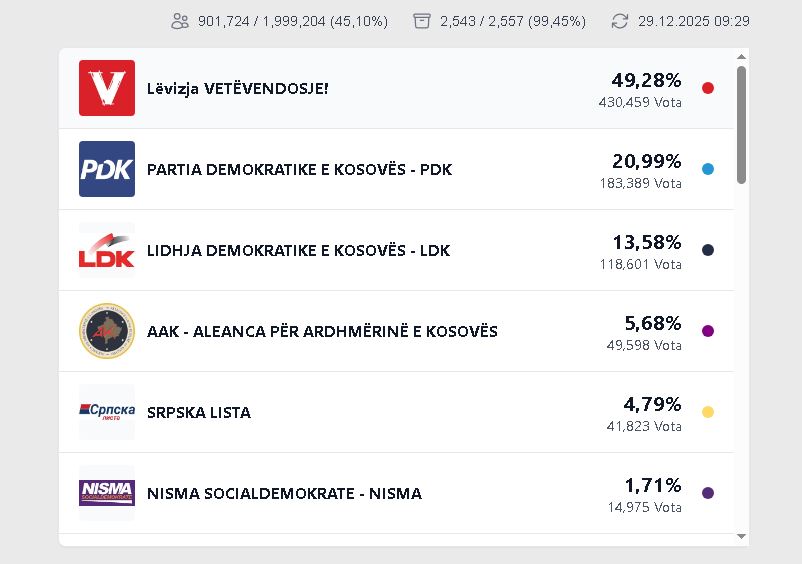Click the LDK party logo
This screenshot has height=564, width=802.
[107, 250]
